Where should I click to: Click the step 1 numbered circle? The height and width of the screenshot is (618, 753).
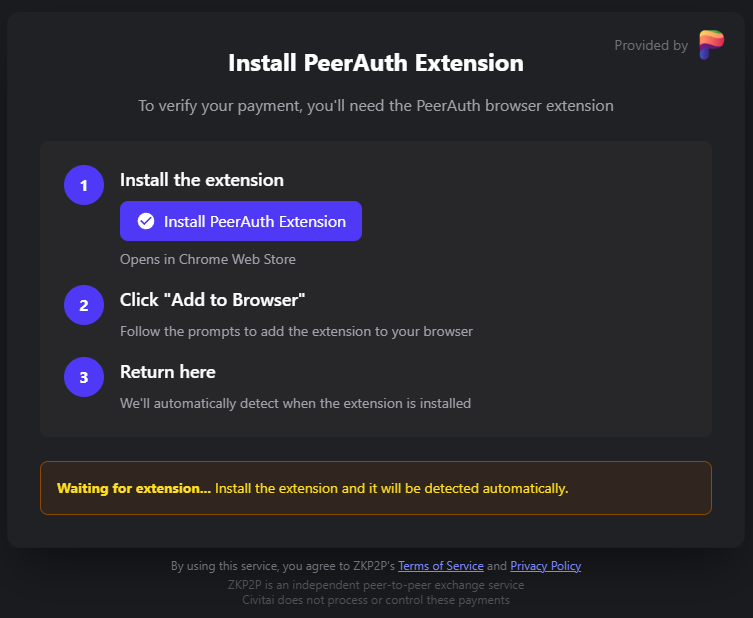[84, 185]
